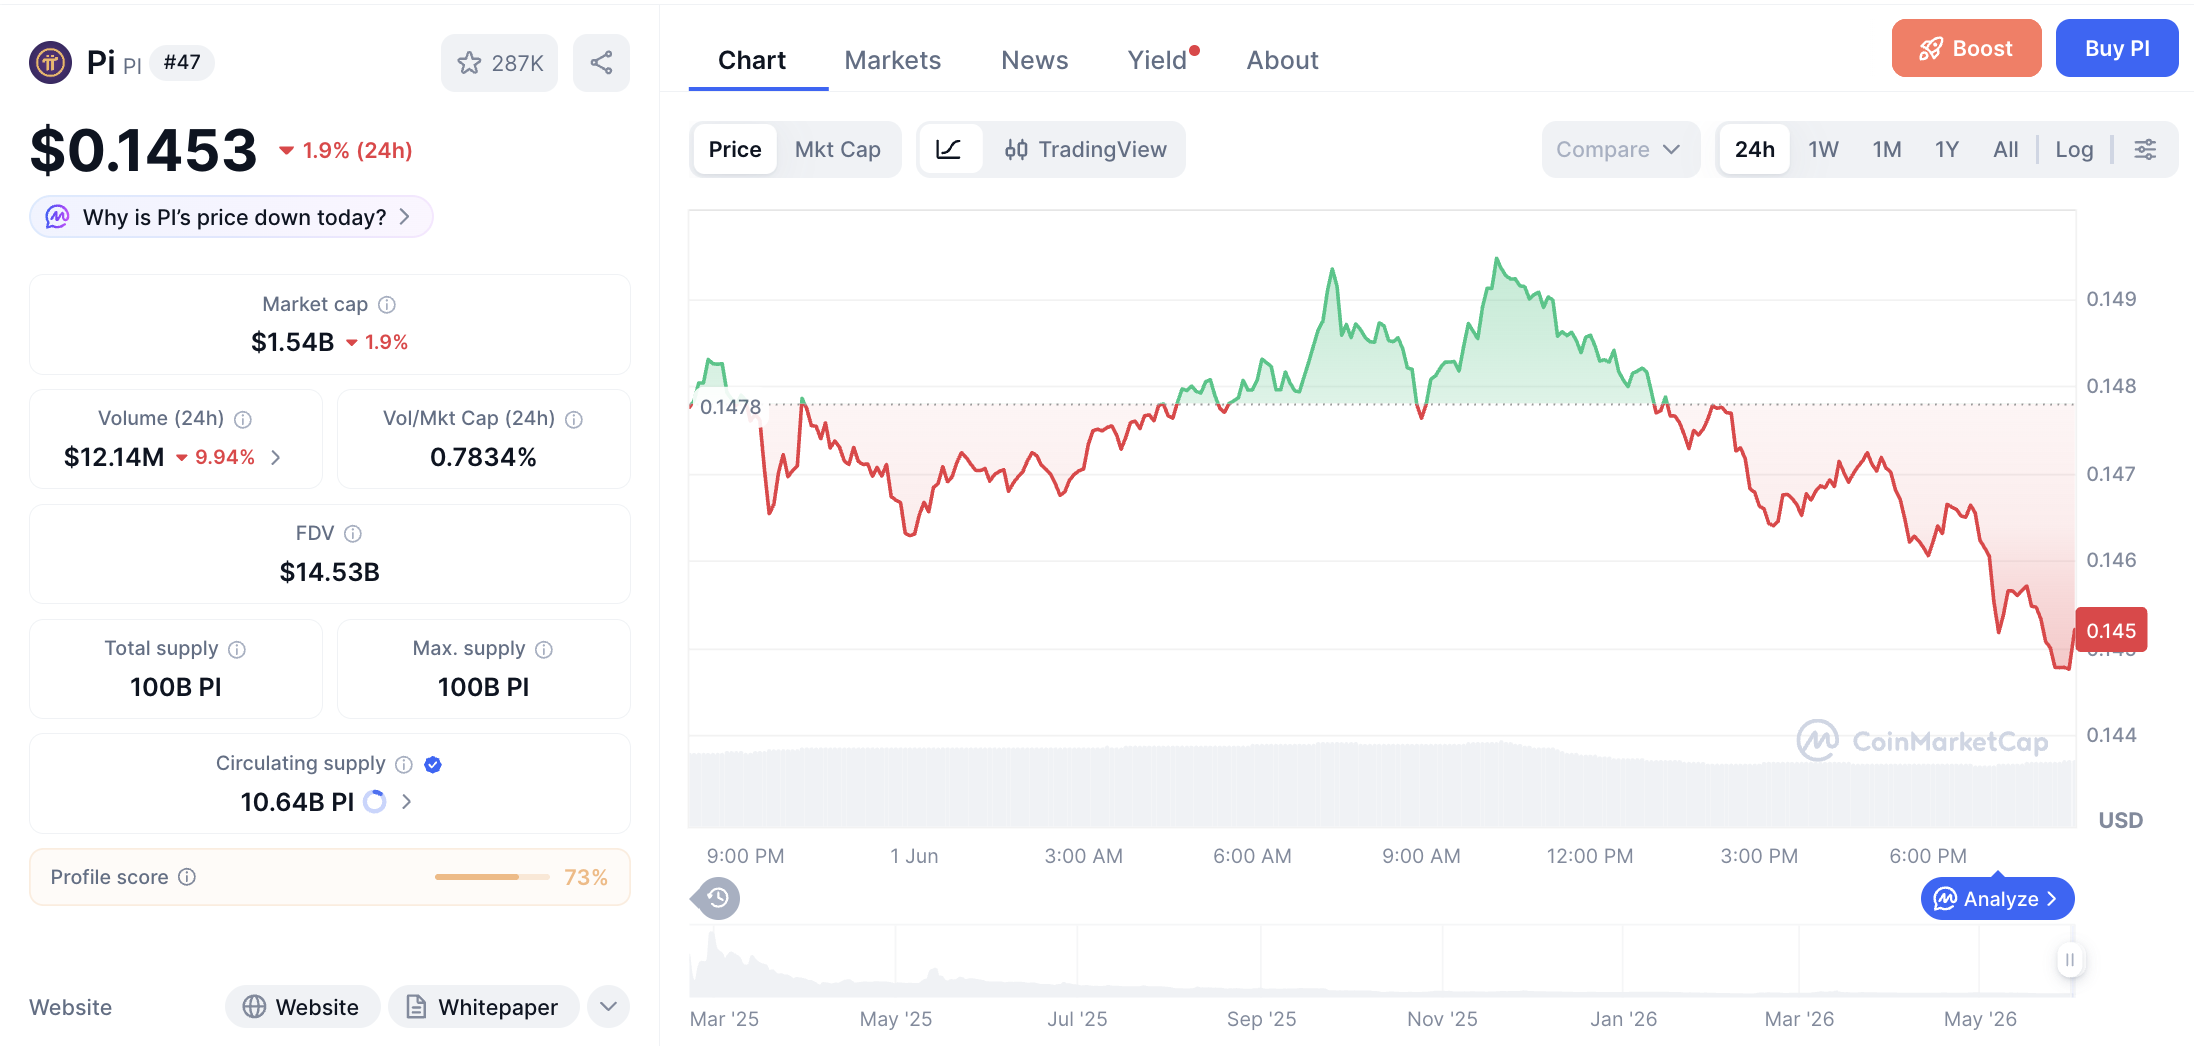The height and width of the screenshot is (1046, 2194).
Task: Select the line chart view icon
Action: tap(949, 149)
